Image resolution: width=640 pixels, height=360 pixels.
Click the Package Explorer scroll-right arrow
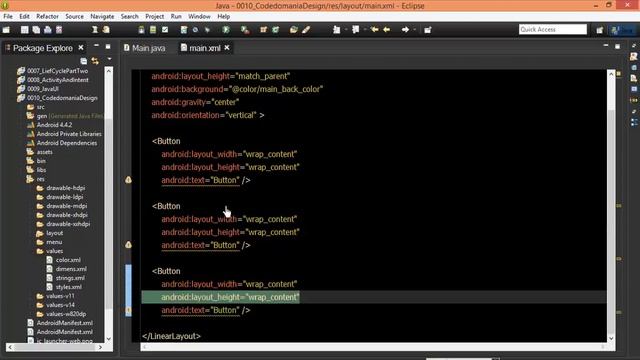click(100, 347)
